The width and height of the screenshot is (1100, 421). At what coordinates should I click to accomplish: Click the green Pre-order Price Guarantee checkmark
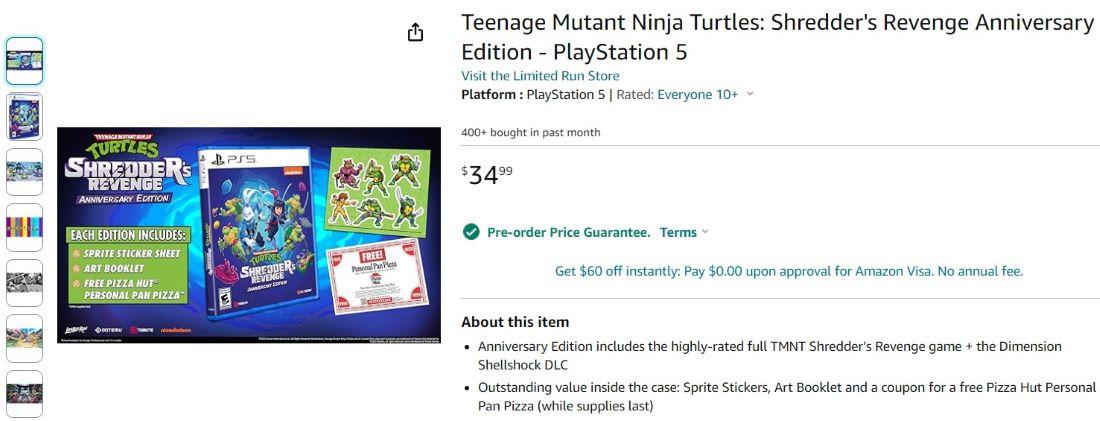coord(471,232)
